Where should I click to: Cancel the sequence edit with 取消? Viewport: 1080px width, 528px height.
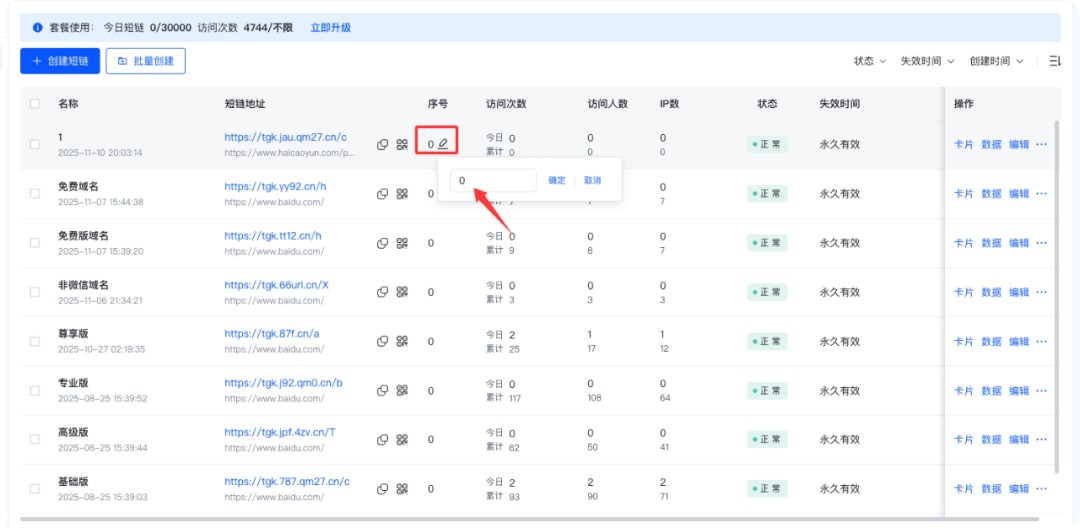click(592, 180)
